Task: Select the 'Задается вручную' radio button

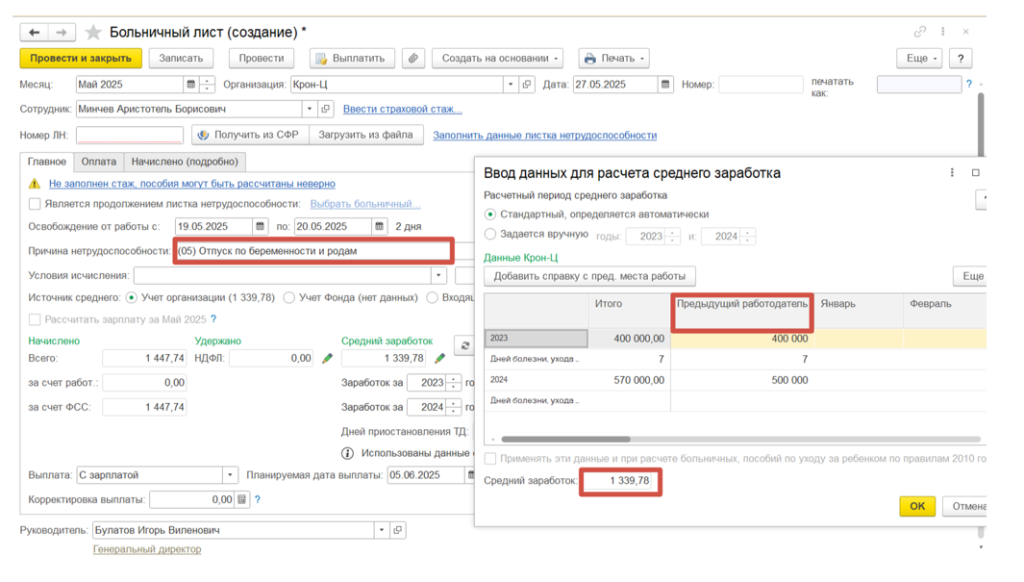Action: coord(490,234)
